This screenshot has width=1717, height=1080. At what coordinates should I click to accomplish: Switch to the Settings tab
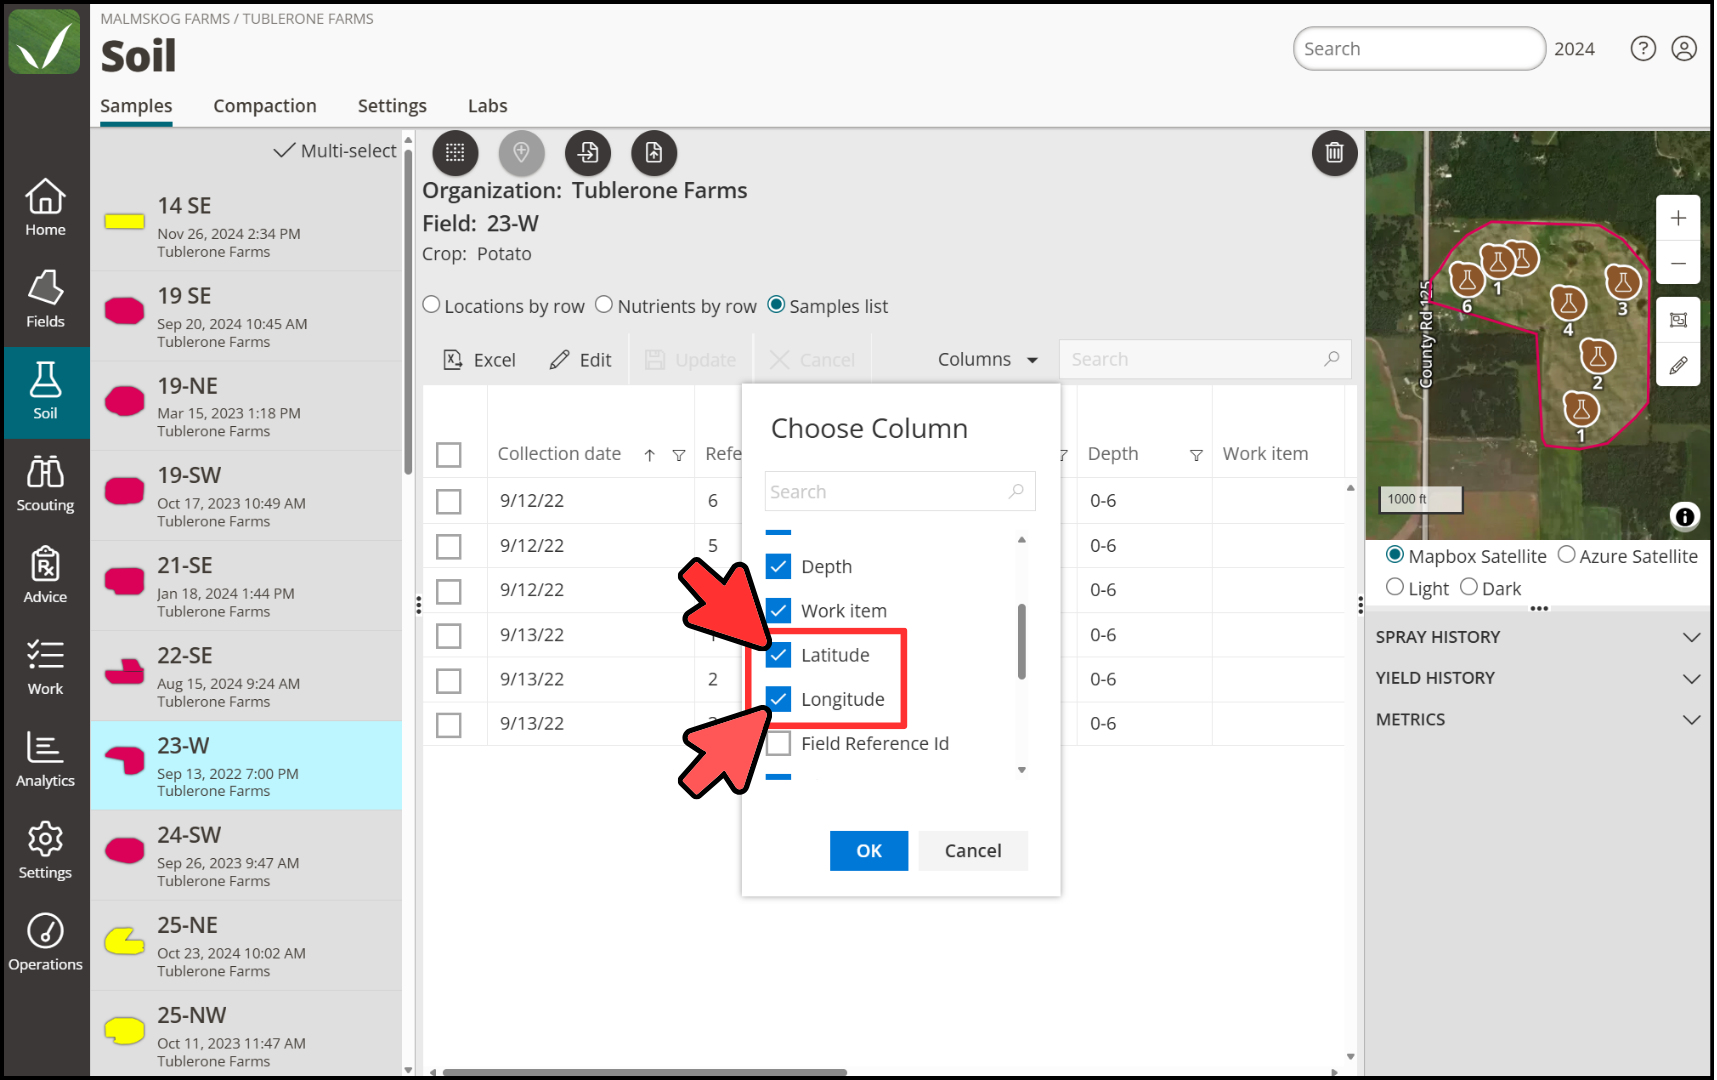coord(392,106)
